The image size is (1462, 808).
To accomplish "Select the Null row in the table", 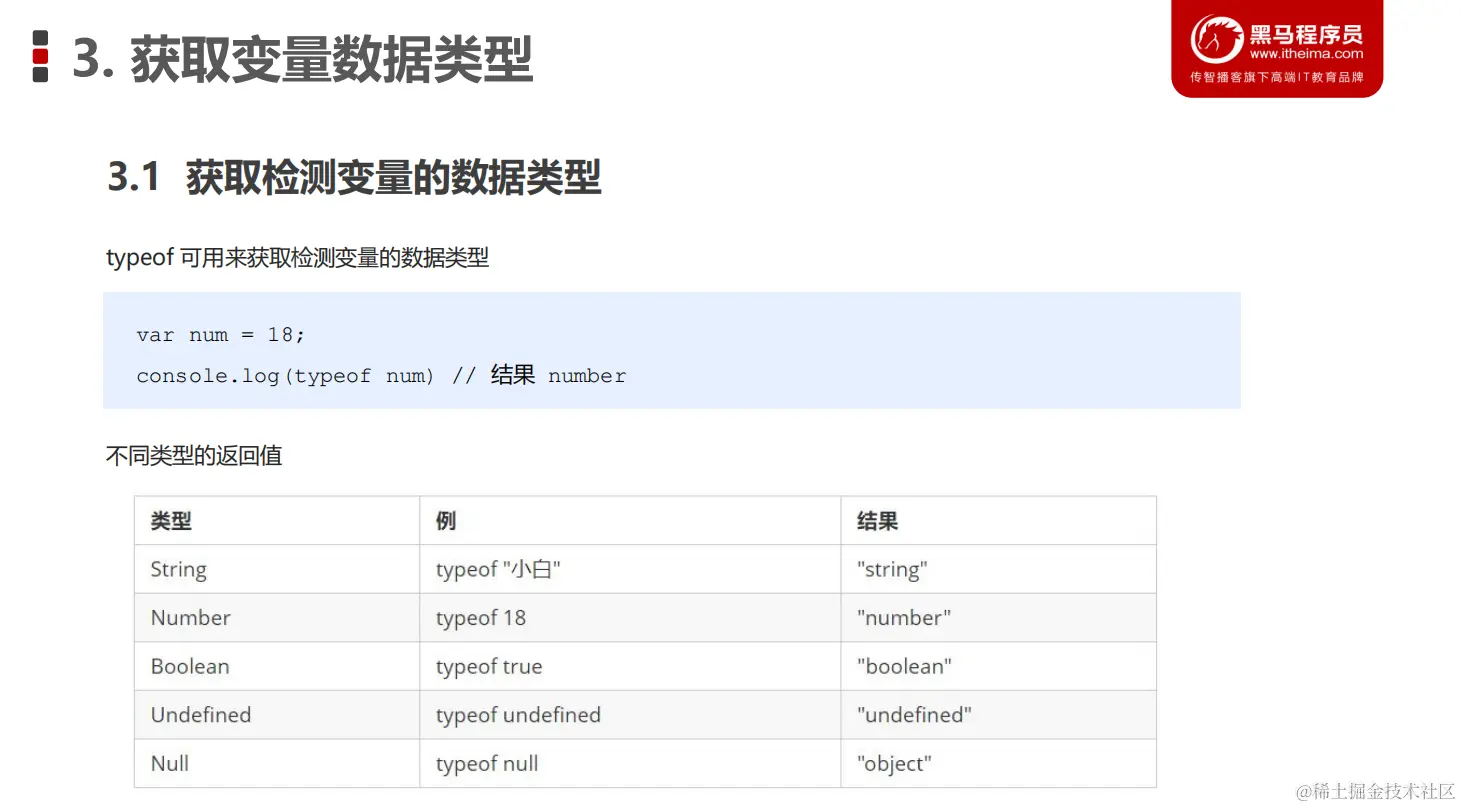I will tap(645, 763).
